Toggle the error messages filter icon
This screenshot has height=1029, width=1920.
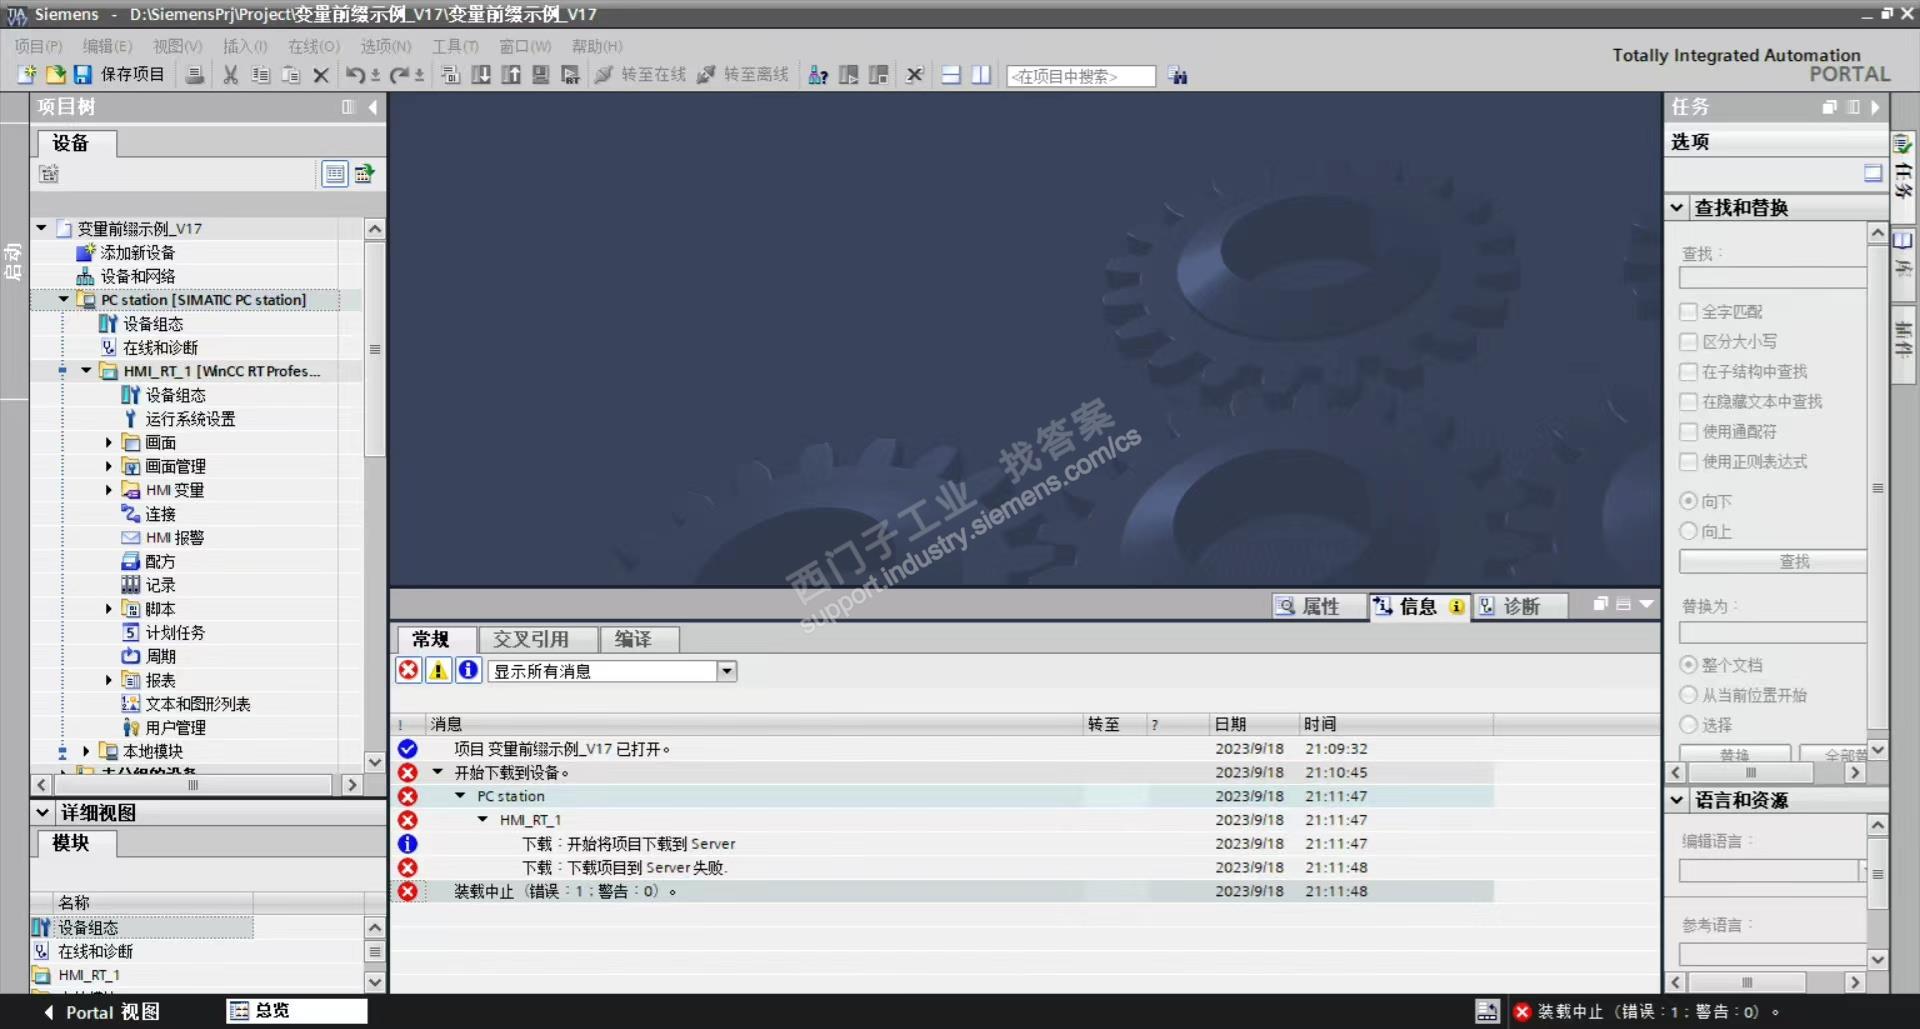coord(408,670)
